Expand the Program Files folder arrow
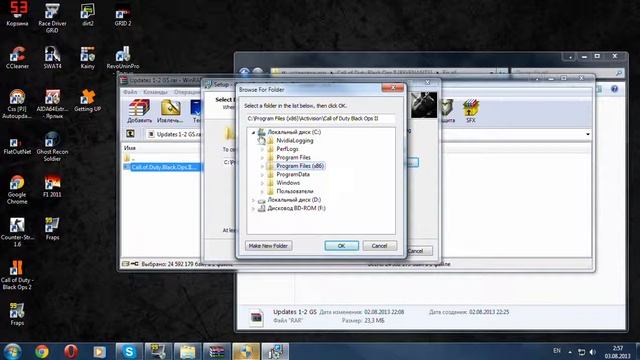The image size is (640, 360). click(x=262, y=158)
